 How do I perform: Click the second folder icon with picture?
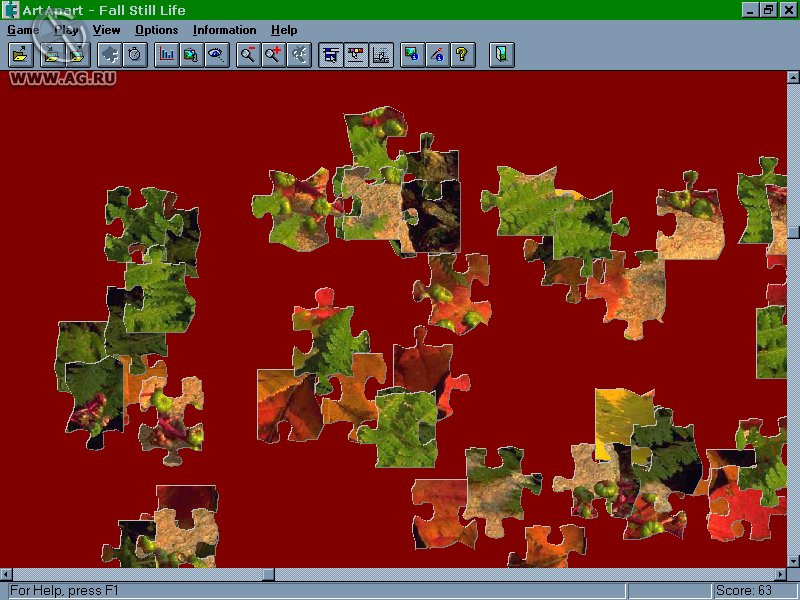[x=53, y=55]
